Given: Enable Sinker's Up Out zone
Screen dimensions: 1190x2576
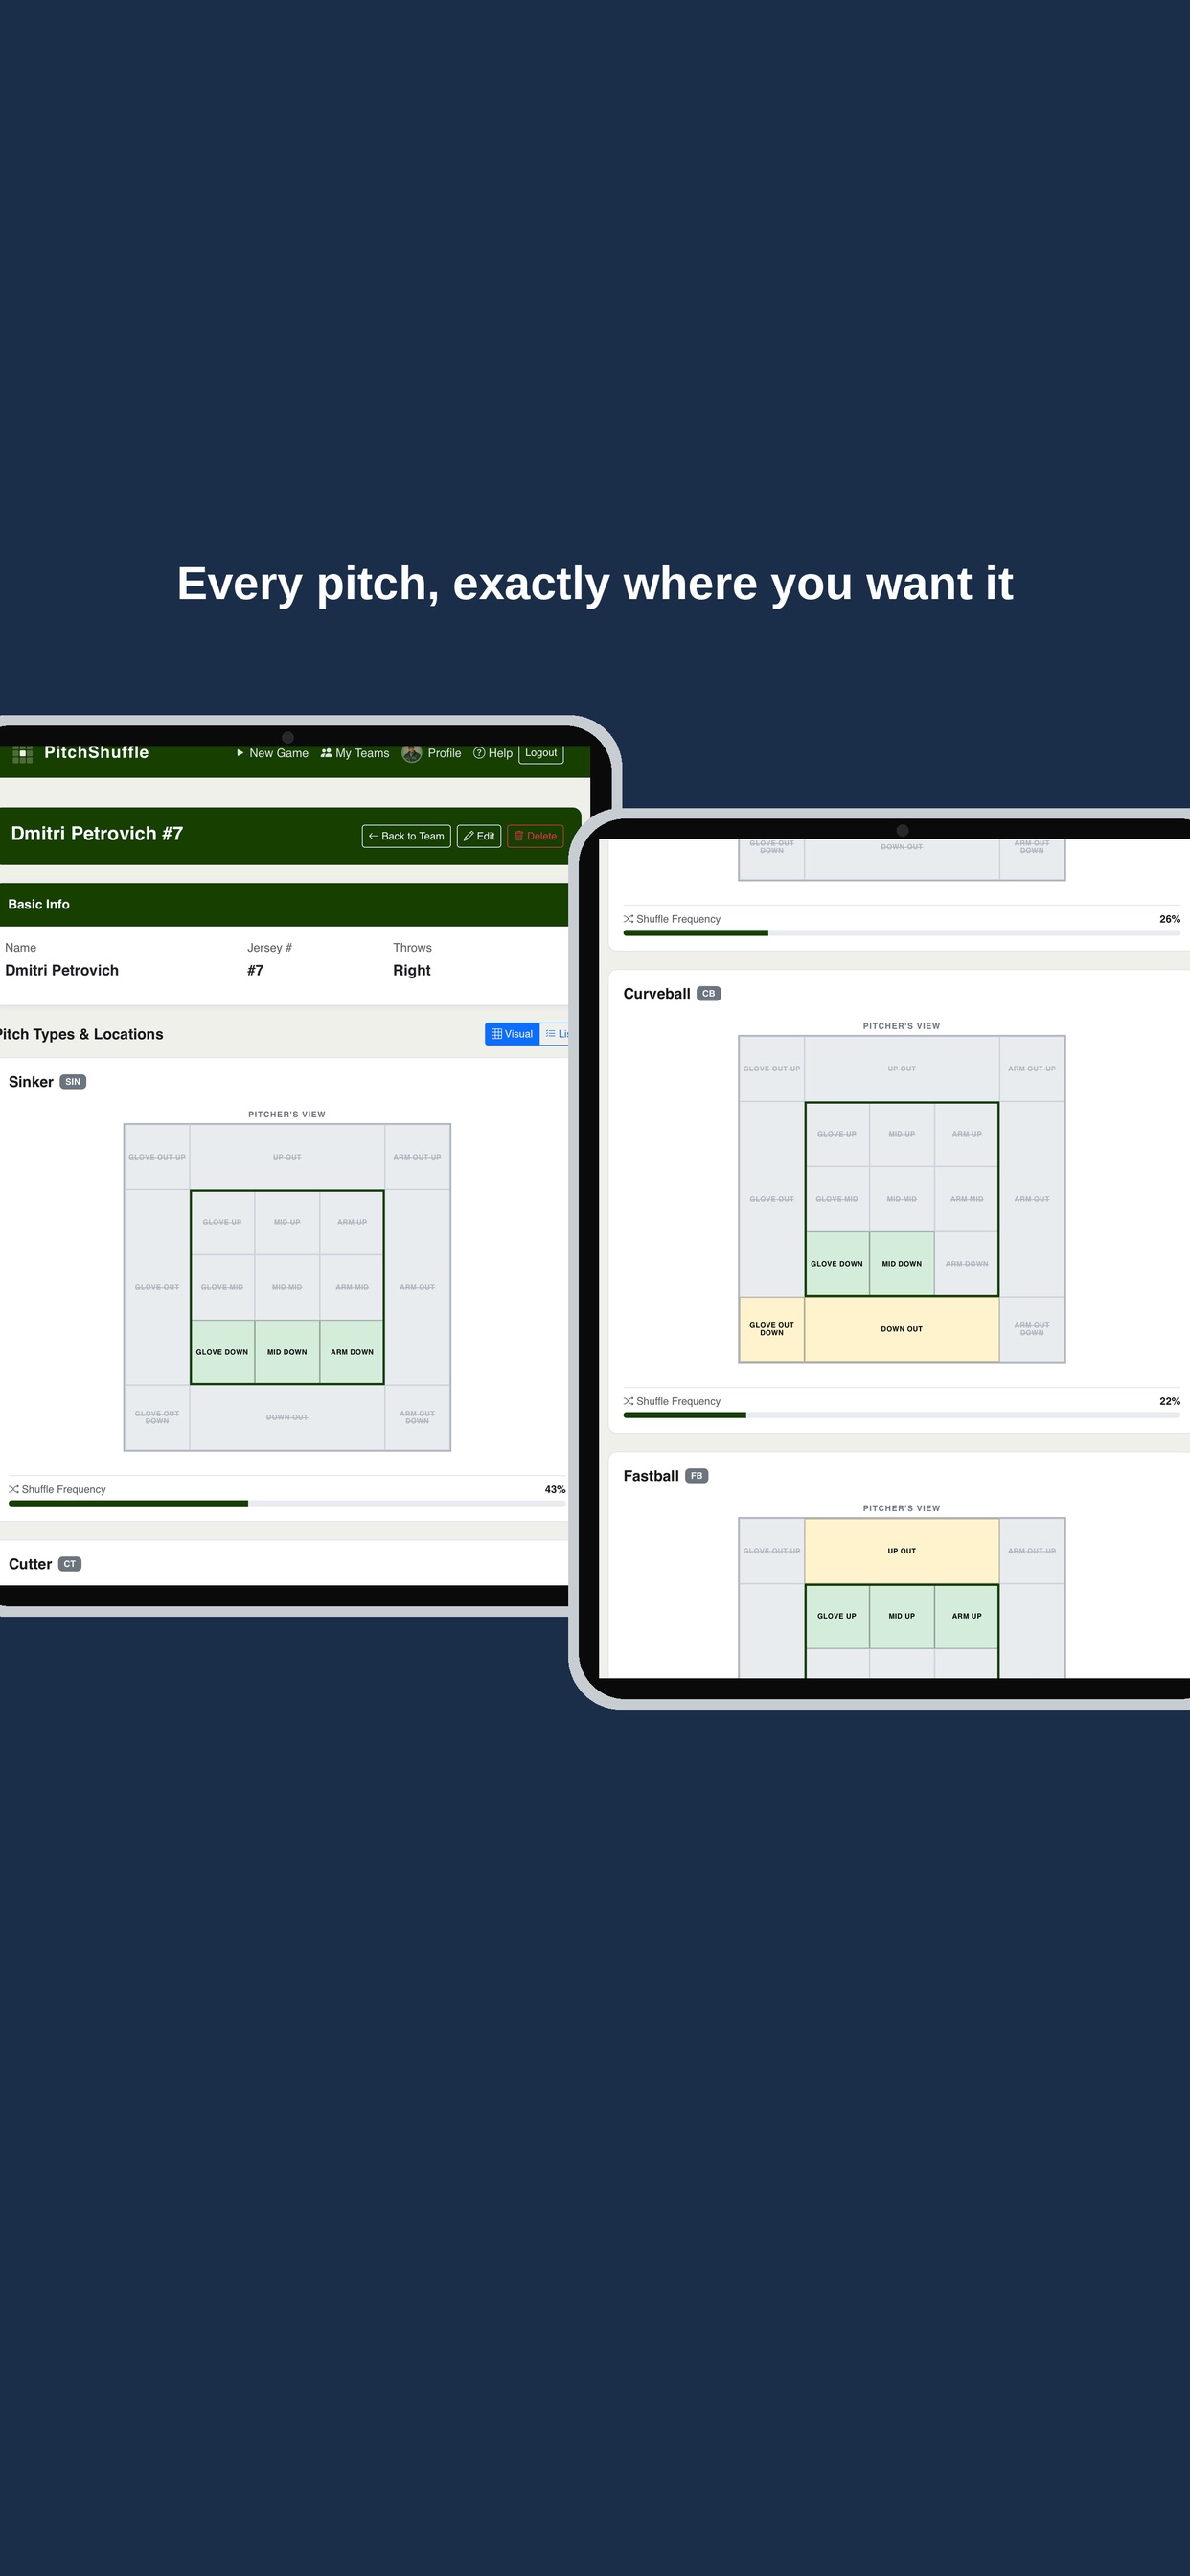Looking at the screenshot, I should pyautogui.click(x=287, y=1157).
